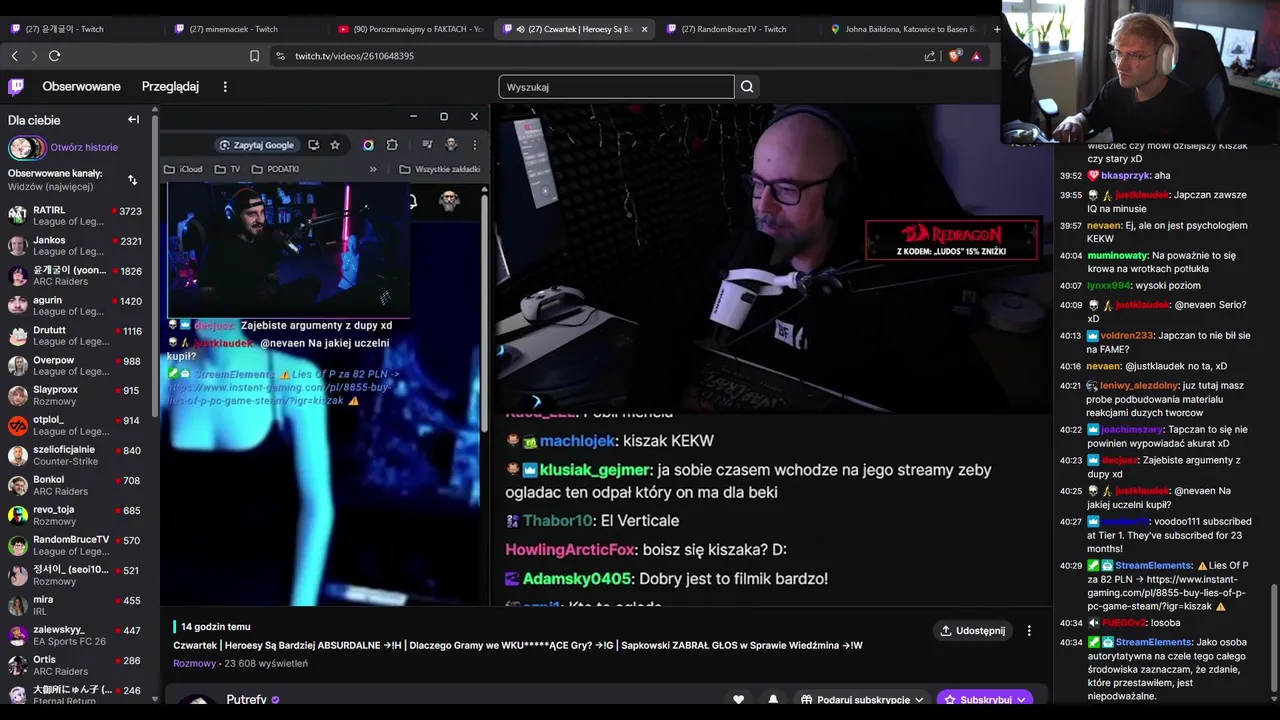Click the site settings icon beside URL
The image size is (1280, 720).
(280, 56)
